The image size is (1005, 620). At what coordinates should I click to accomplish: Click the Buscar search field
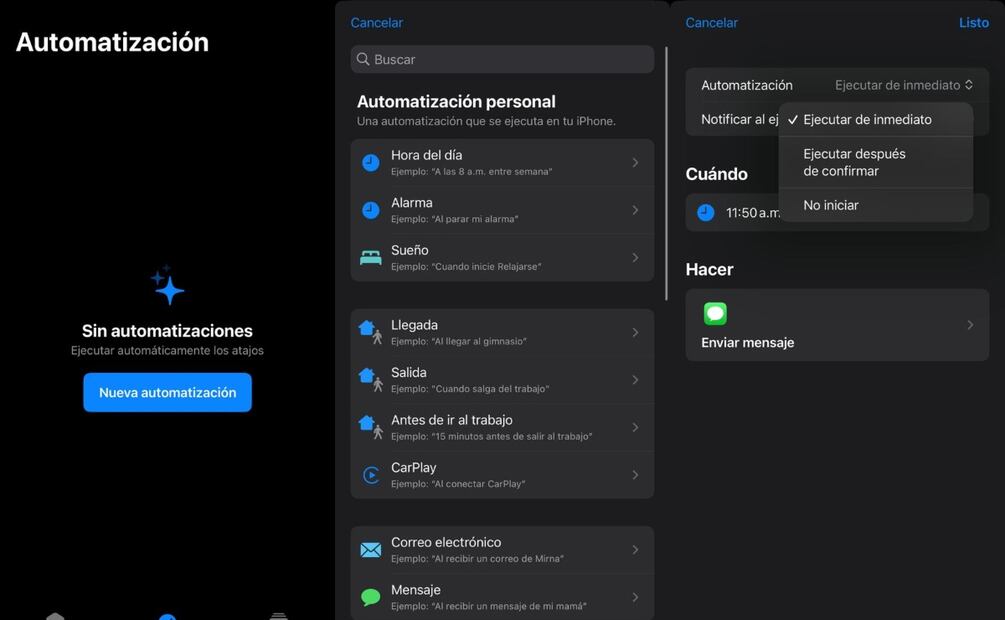point(502,60)
